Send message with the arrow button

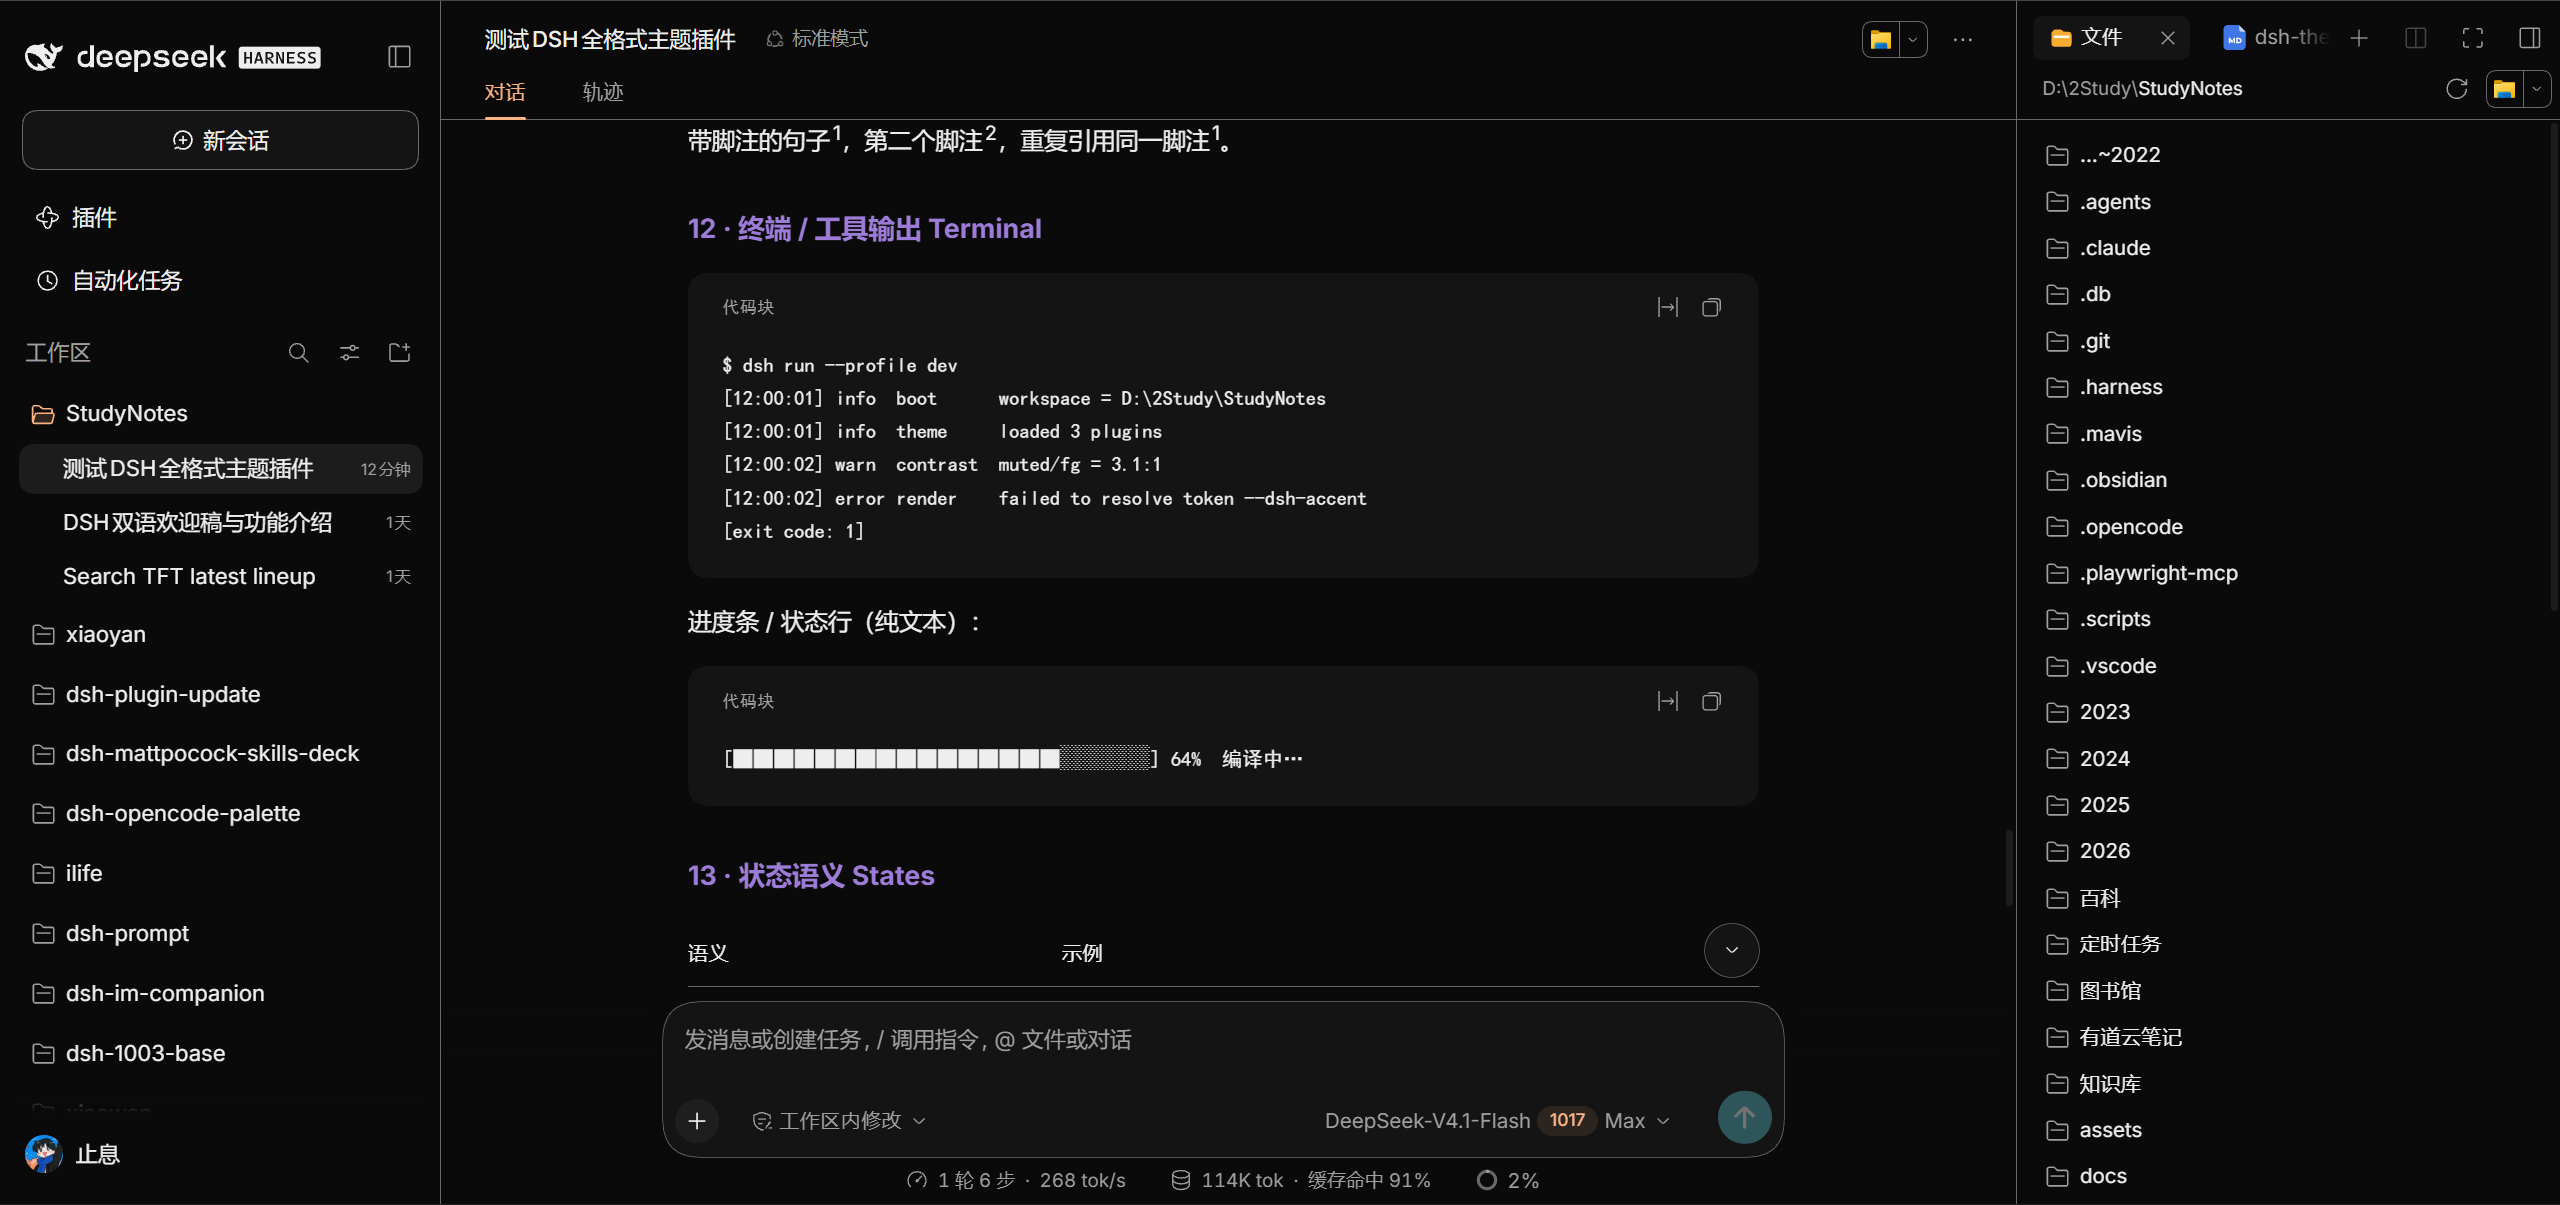(1744, 1117)
